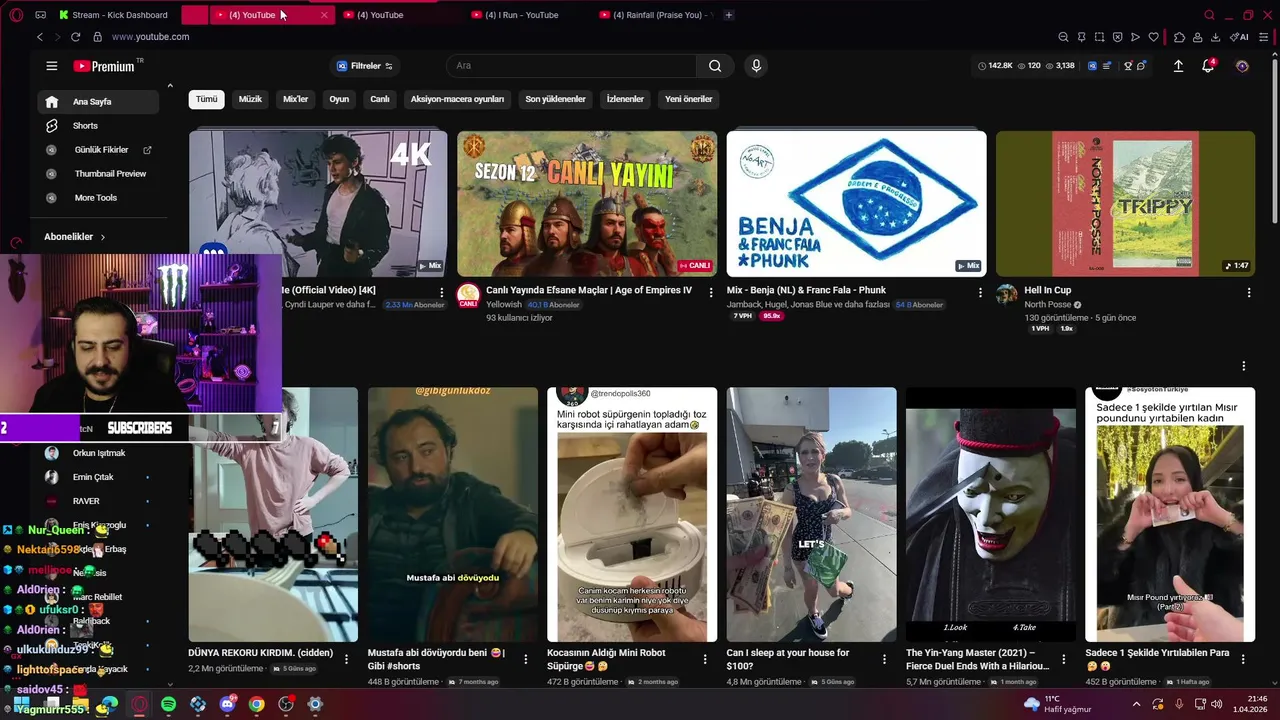Open Opera extensions cube icon
Viewport: 1280px width, 720px height.
pos(1179,37)
